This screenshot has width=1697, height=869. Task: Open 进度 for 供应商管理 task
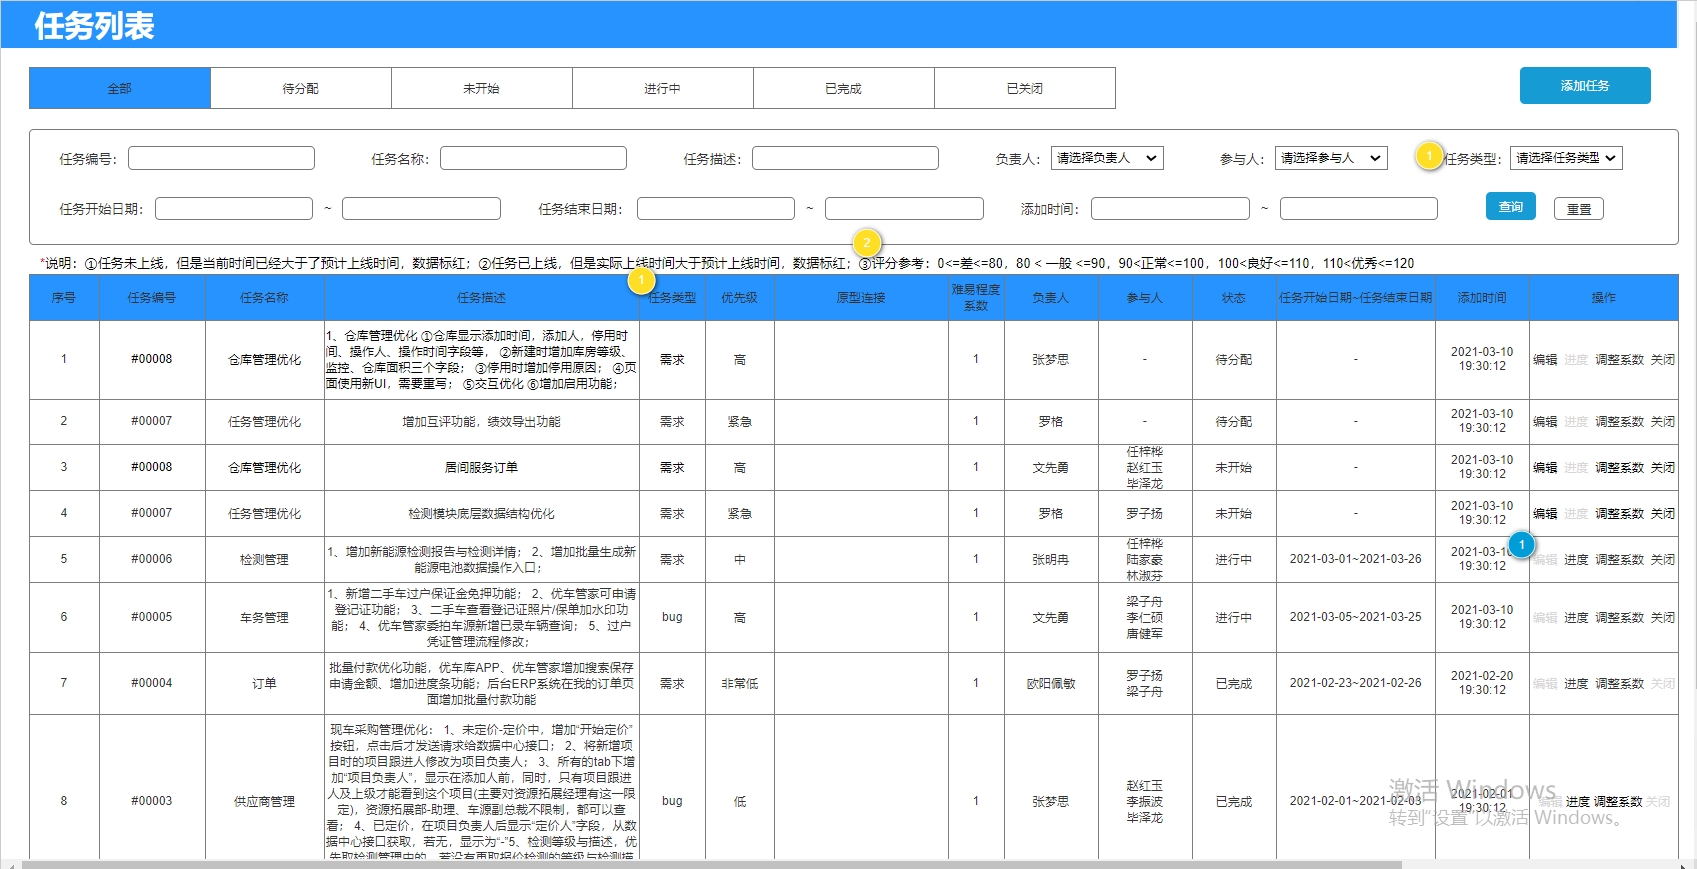point(1577,802)
